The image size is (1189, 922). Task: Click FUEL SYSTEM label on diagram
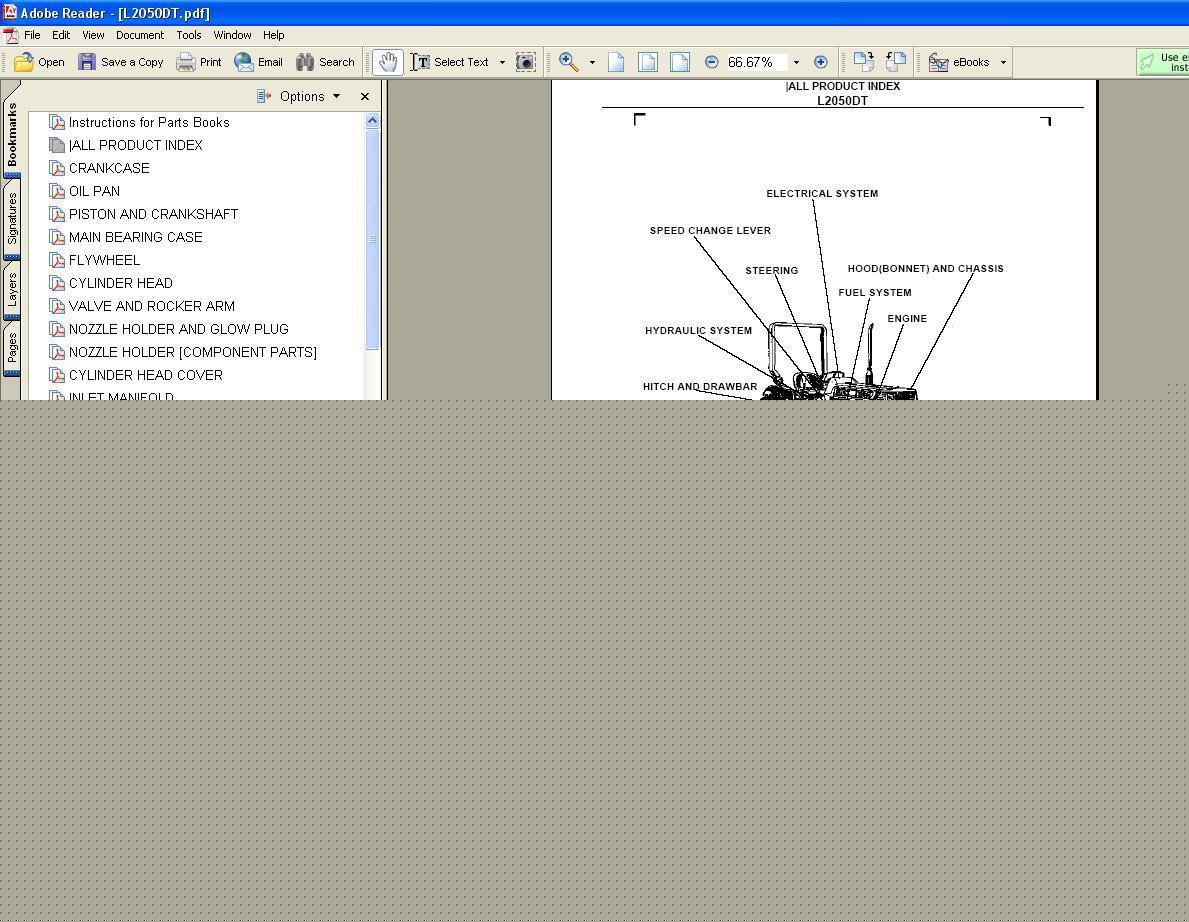click(875, 293)
